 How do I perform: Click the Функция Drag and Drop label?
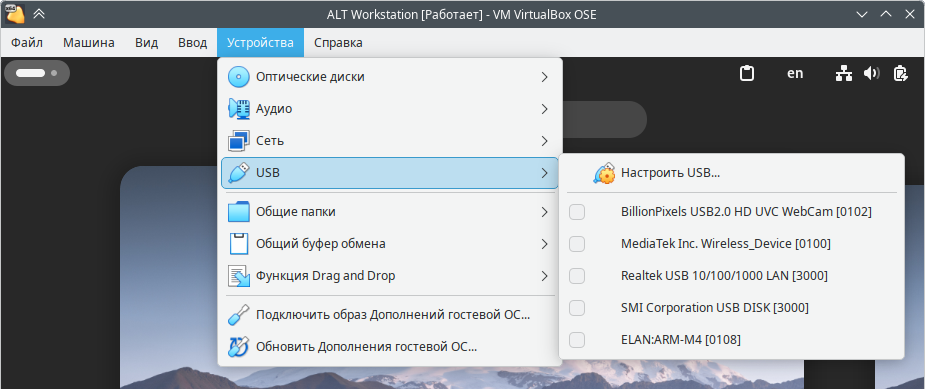(326, 276)
